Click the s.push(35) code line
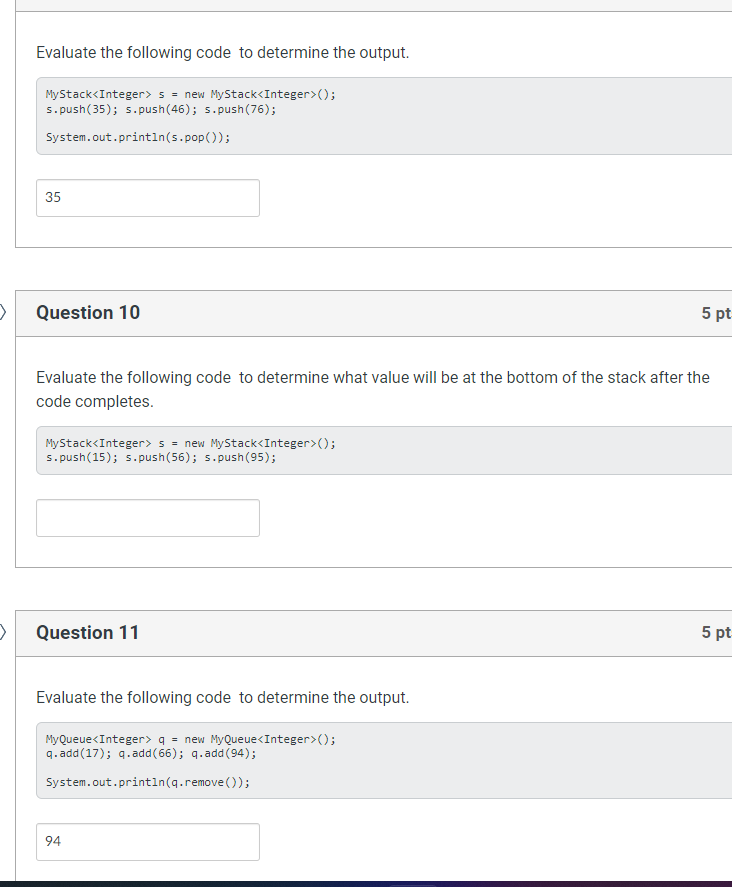Image resolution: width=732 pixels, height=887 pixels. (161, 110)
